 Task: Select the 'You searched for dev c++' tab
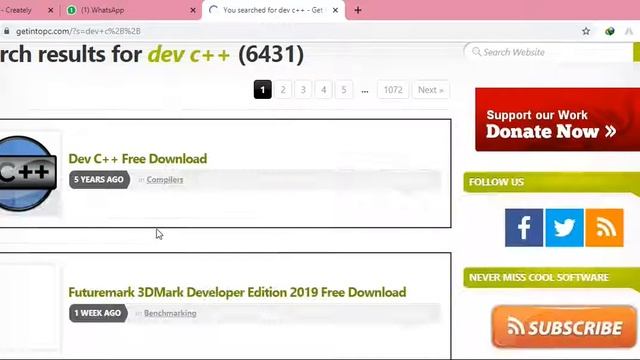click(273, 10)
